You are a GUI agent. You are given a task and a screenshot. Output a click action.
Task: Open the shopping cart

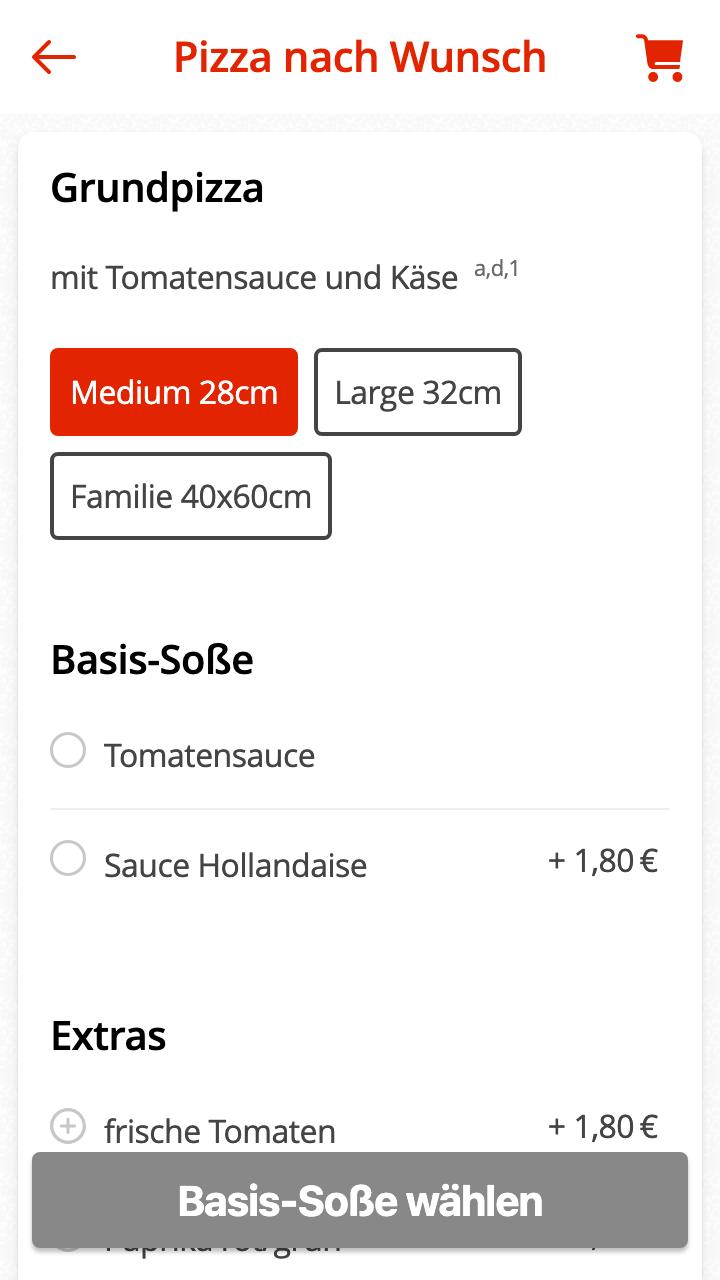tap(660, 58)
